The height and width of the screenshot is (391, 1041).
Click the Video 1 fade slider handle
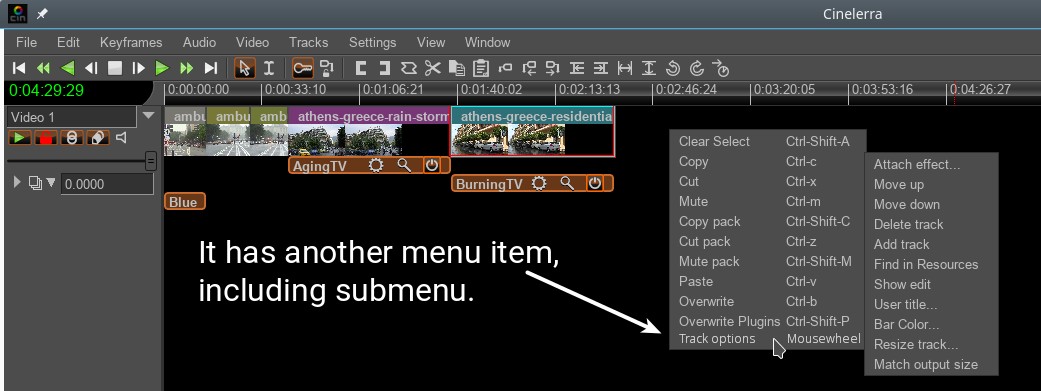pyautogui.click(x=151, y=161)
